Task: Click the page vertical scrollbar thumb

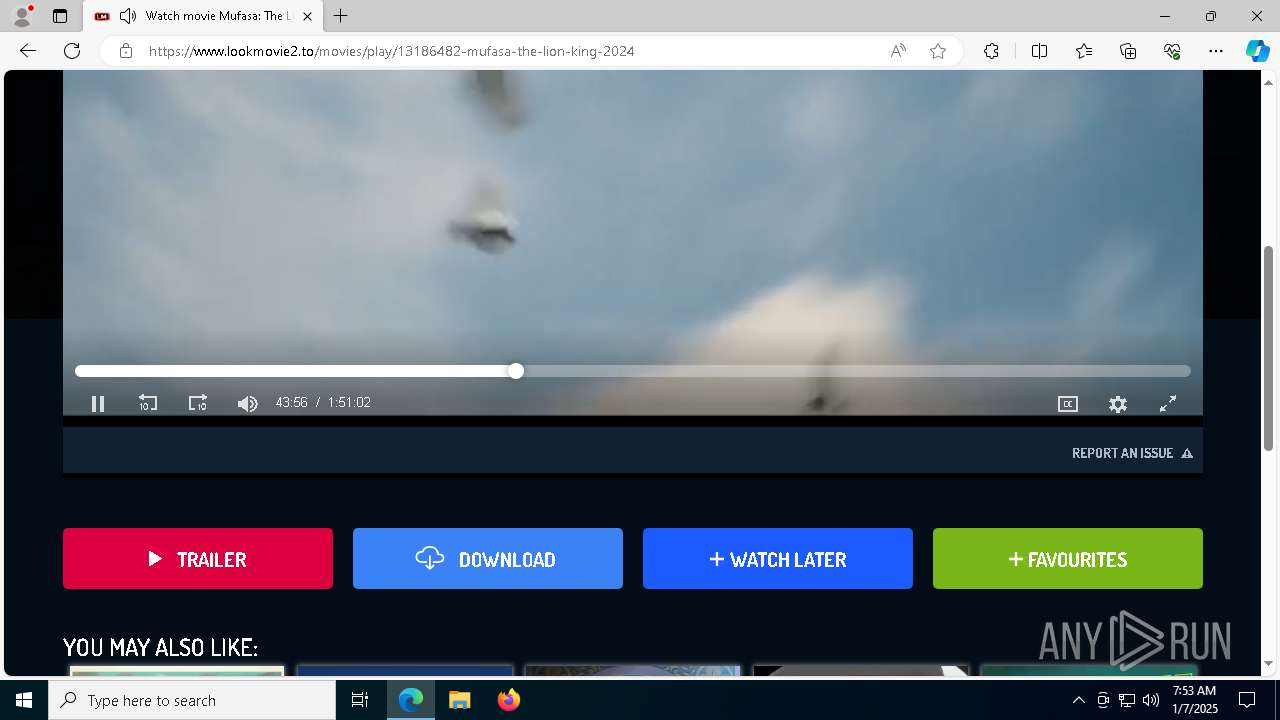Action: [x=1269, y=348]
